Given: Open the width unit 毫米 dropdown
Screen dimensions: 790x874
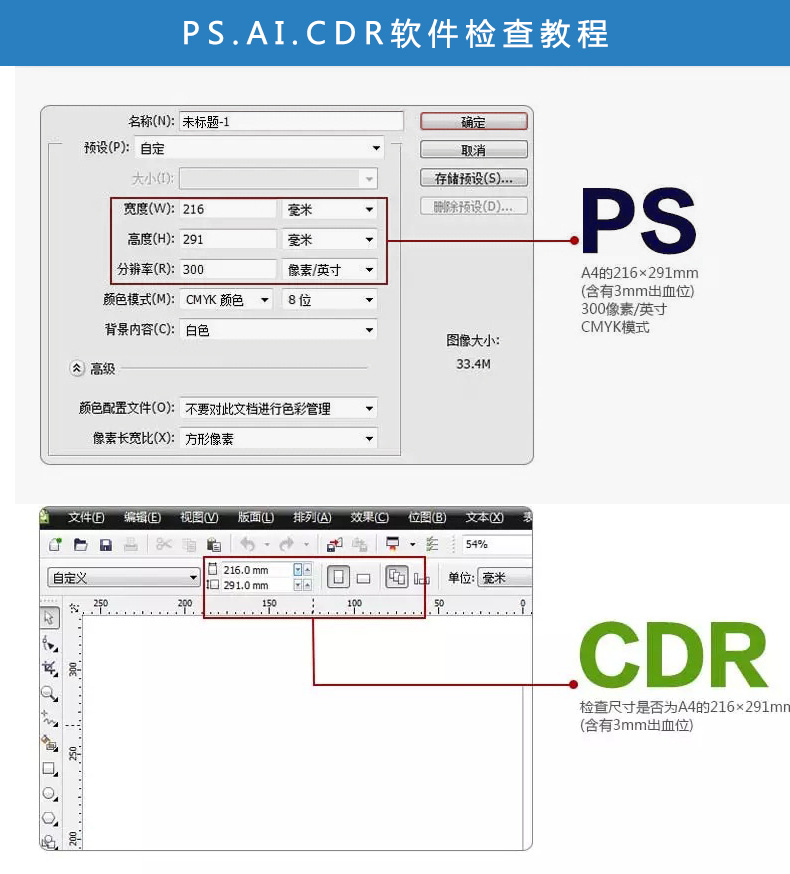Looking at the screenshot, I should pyautogui.click(x=329, y=210).
